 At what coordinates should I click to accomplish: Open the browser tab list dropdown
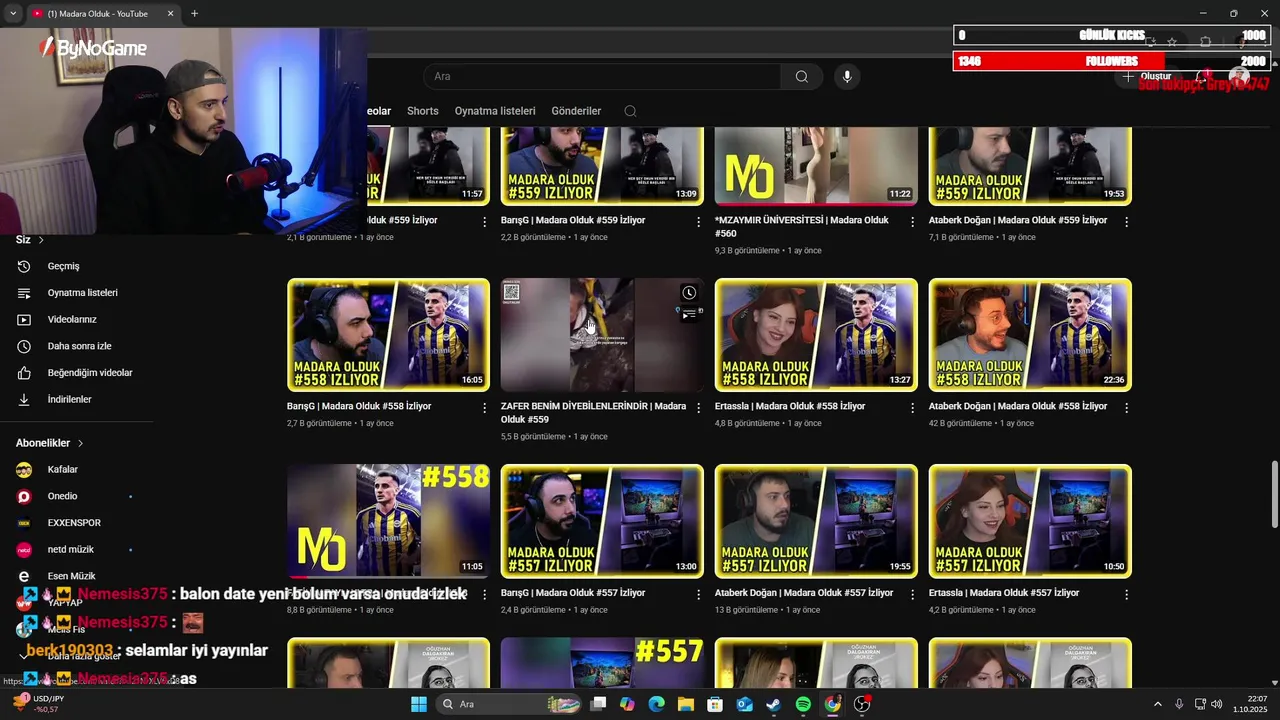(x=13, y=13)
